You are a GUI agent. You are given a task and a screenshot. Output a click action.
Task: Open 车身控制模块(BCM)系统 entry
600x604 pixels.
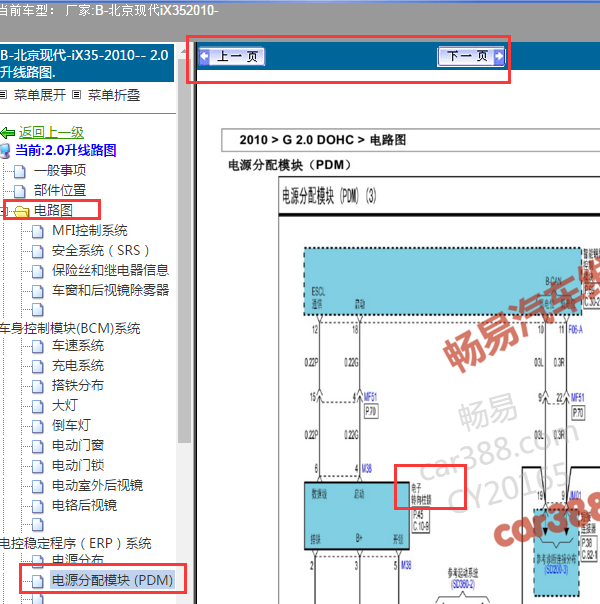coord(70,328)
